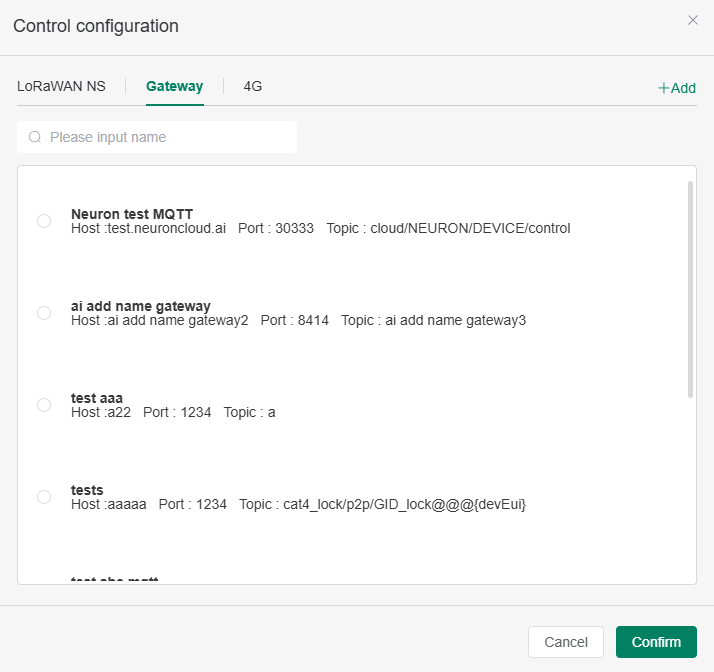Click the gateway list vertical scrollbar

(690, 290)
